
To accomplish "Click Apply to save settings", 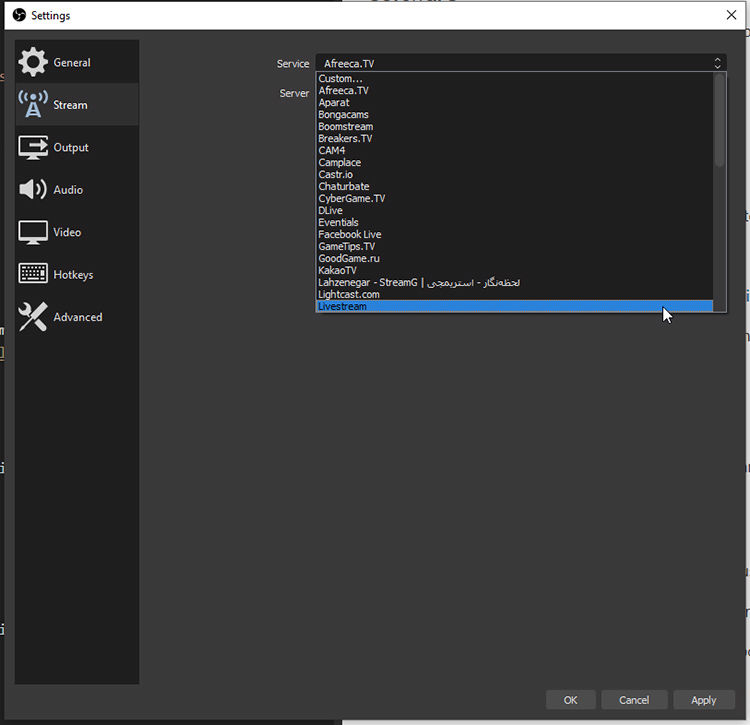I will point(703,700).
